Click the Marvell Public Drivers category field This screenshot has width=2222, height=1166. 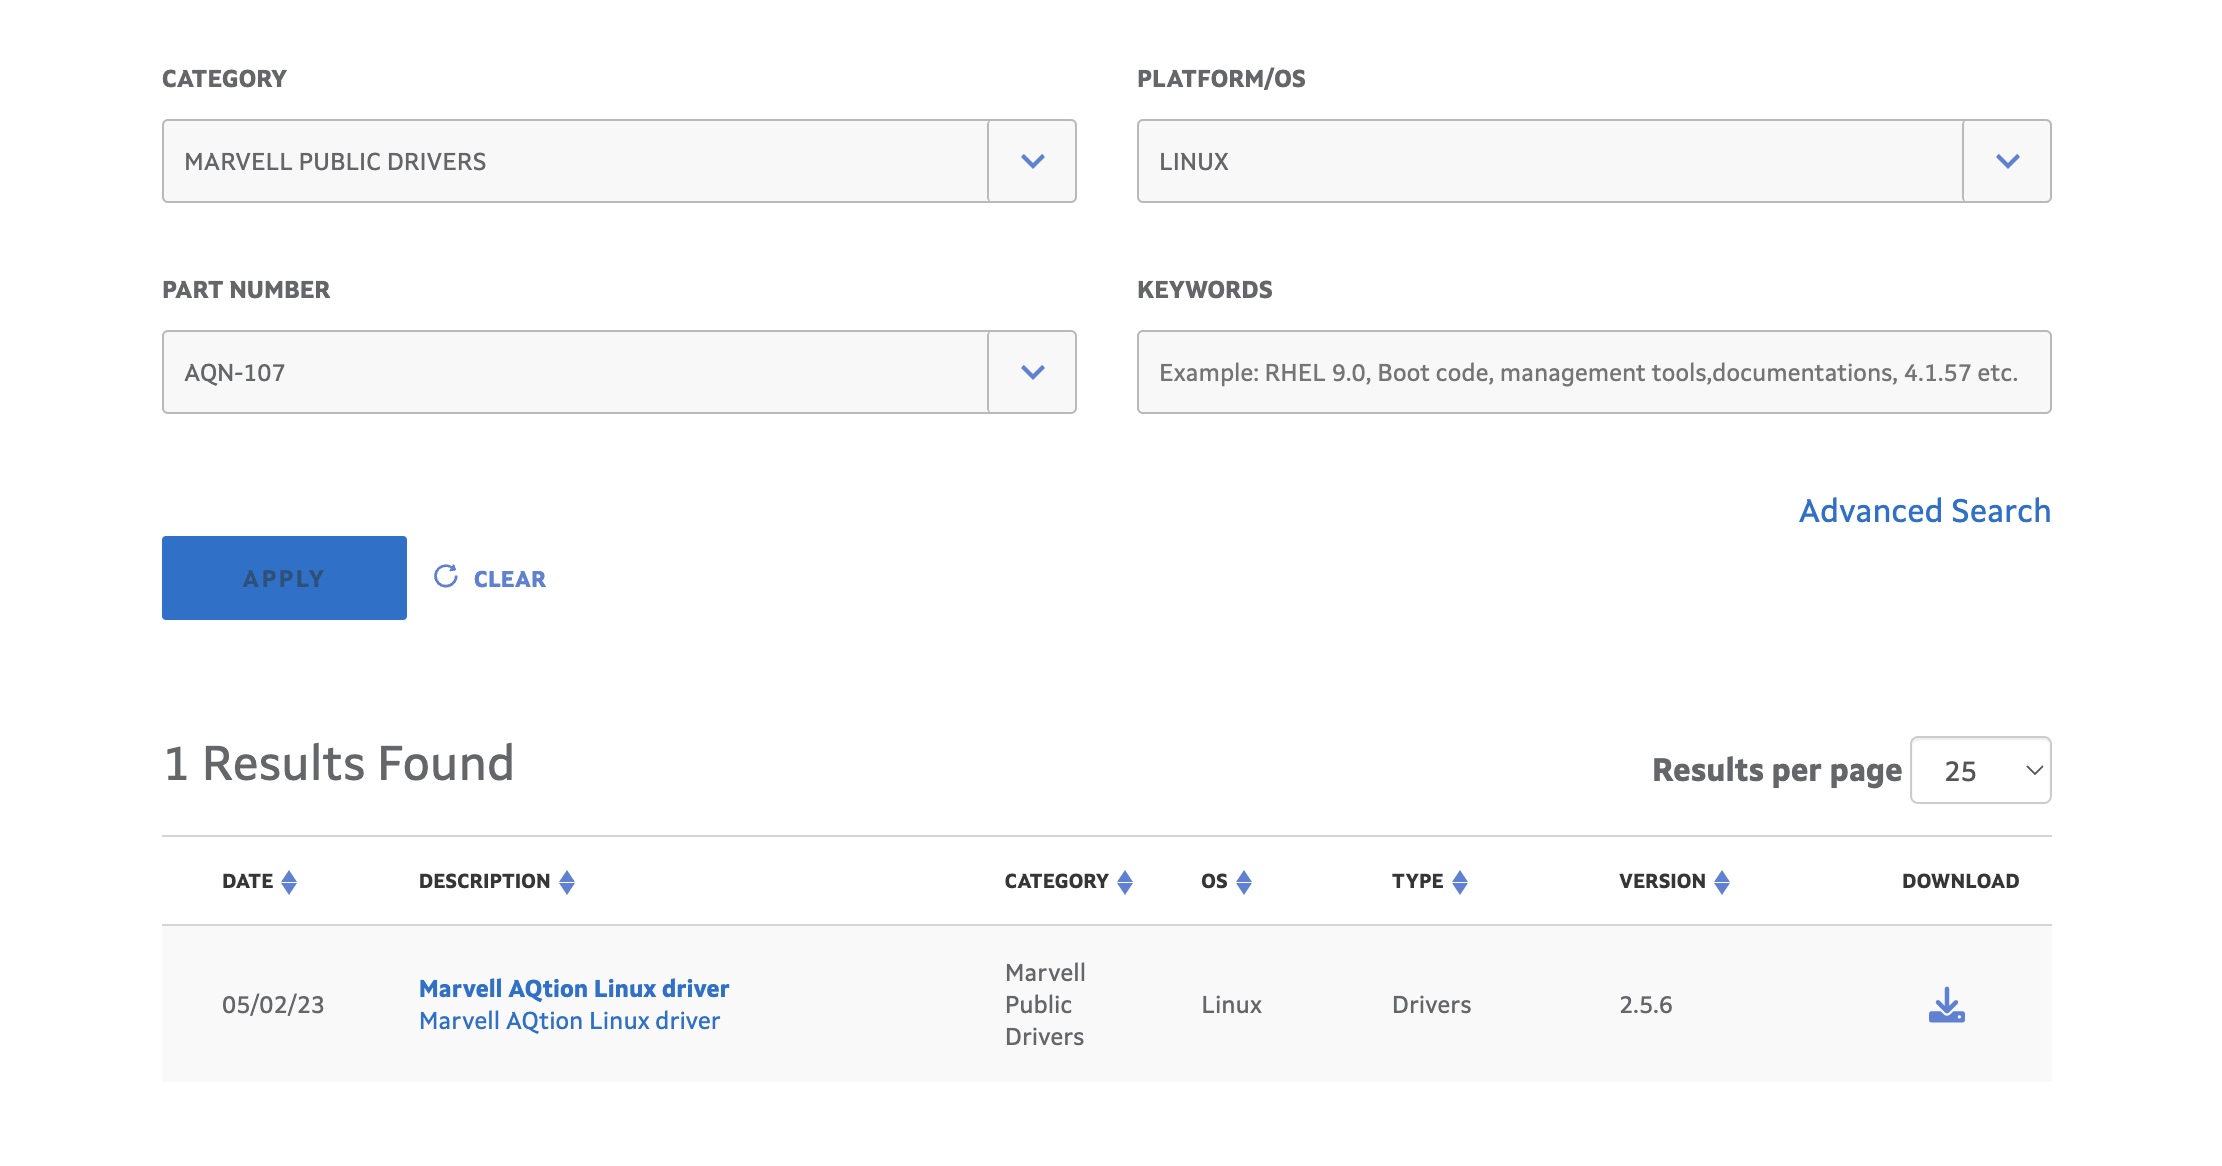(x=575, y=161)
